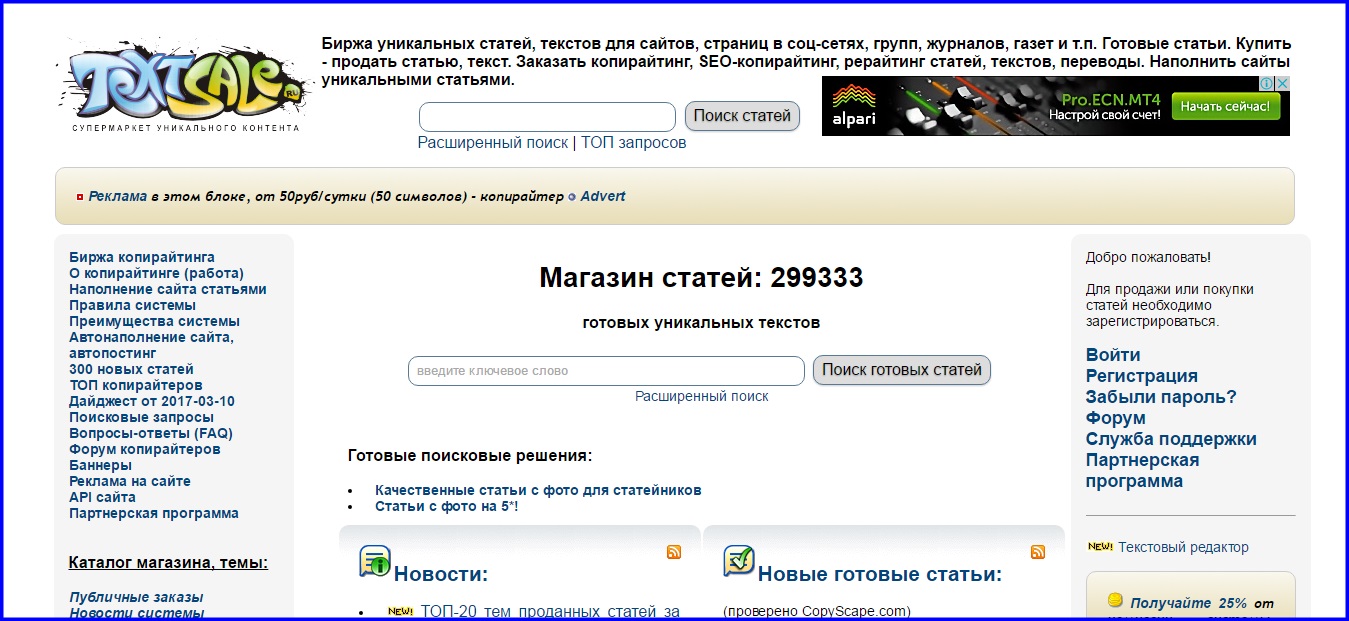This screenshot has width=1349, height=621.
Task: Open the ТОП-20 тем проданных статей news item
Action: [550, 611]
